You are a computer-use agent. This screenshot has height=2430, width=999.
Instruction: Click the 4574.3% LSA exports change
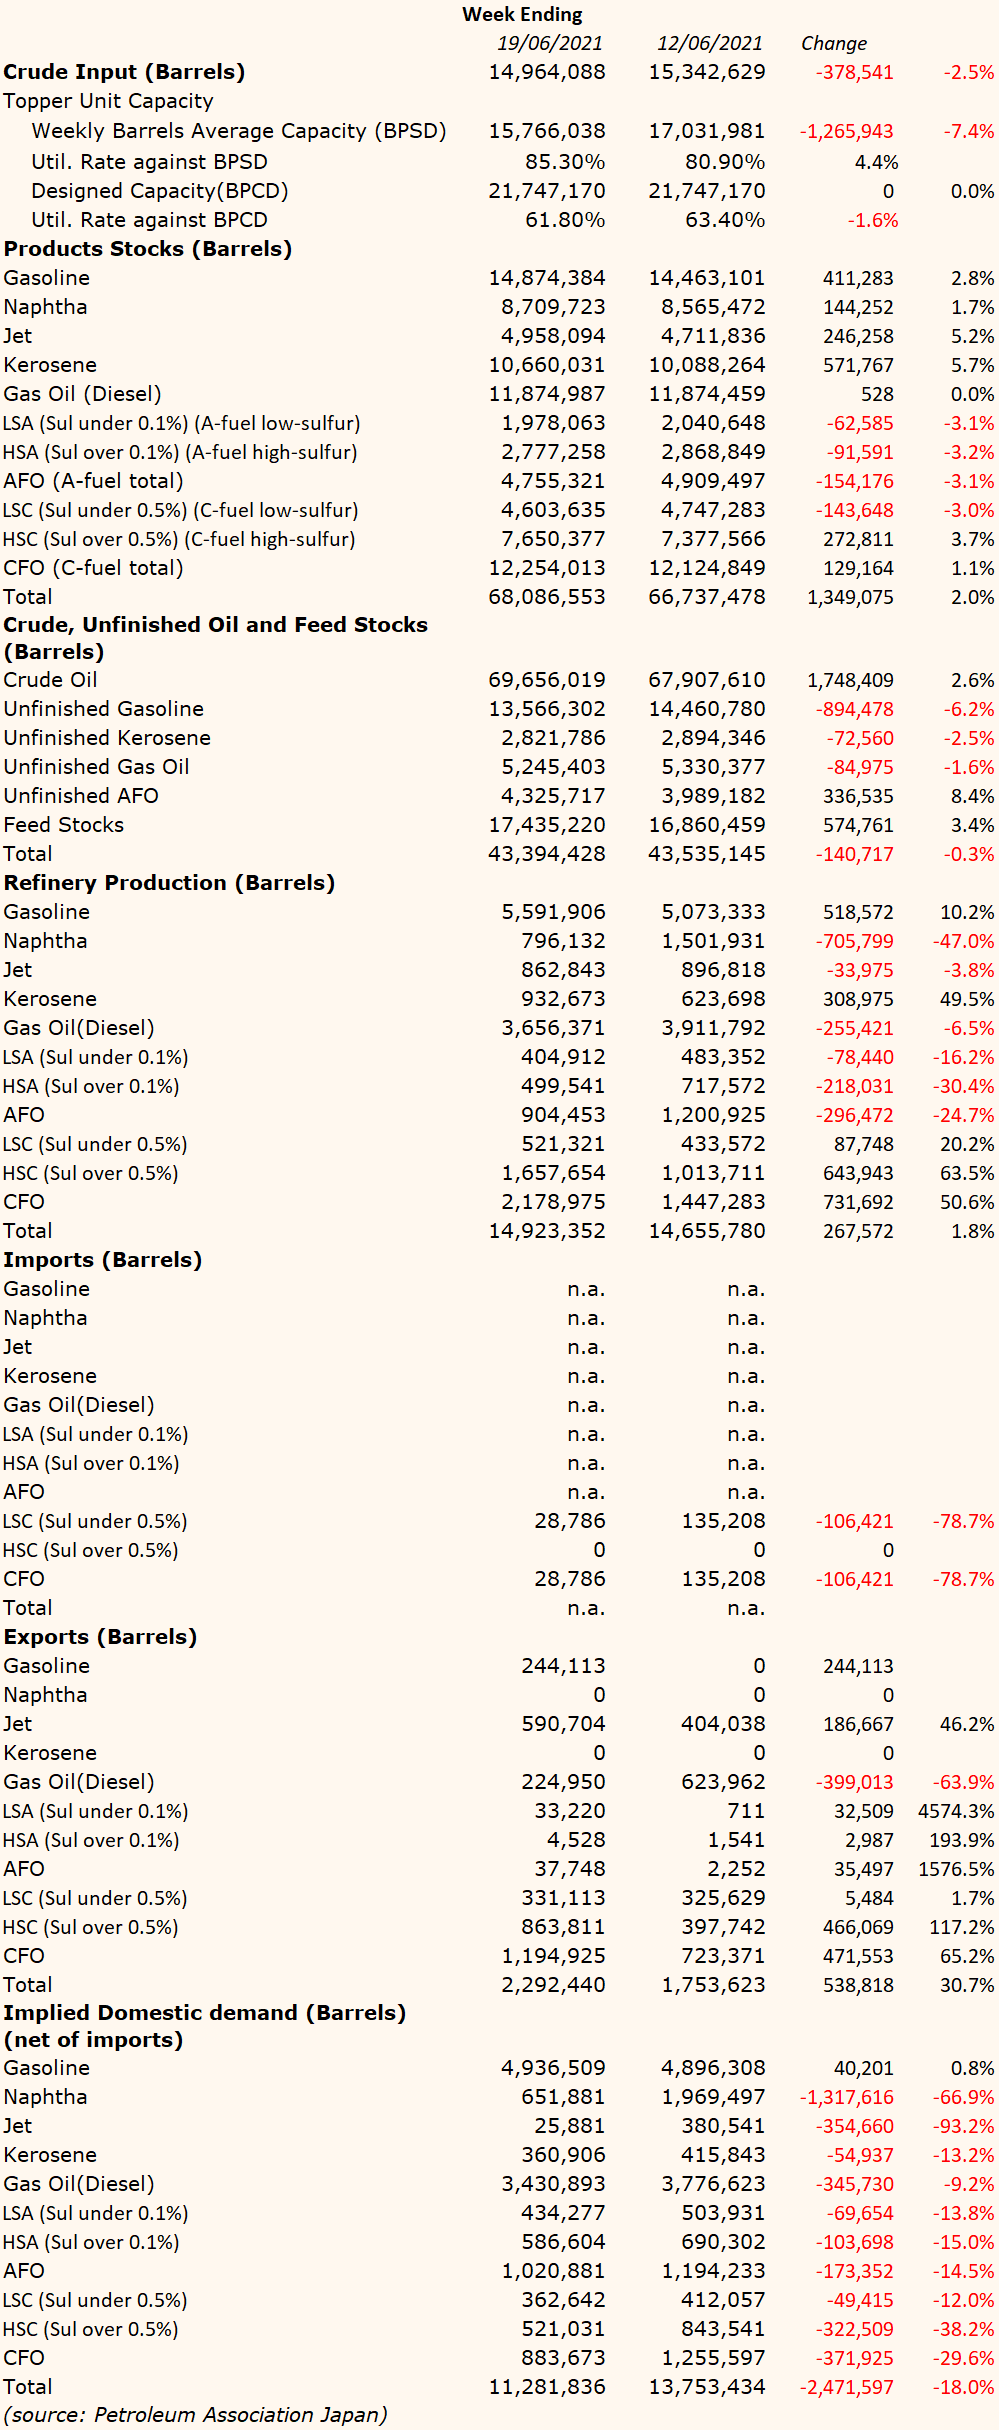pos(956,1811)
